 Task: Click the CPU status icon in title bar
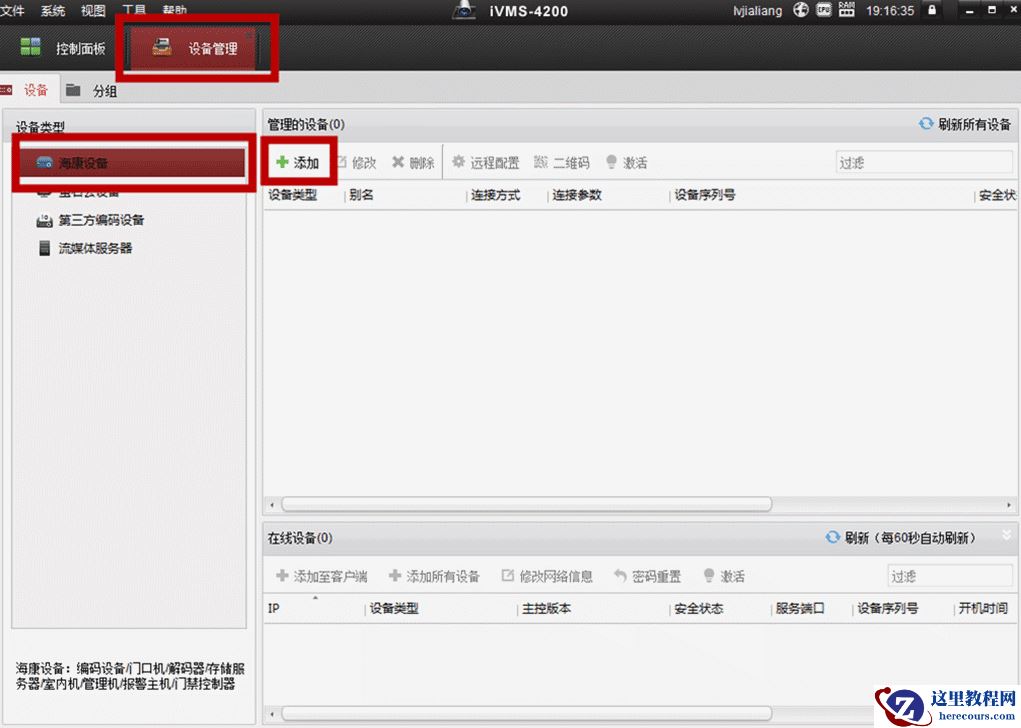(x=822, y=11)
